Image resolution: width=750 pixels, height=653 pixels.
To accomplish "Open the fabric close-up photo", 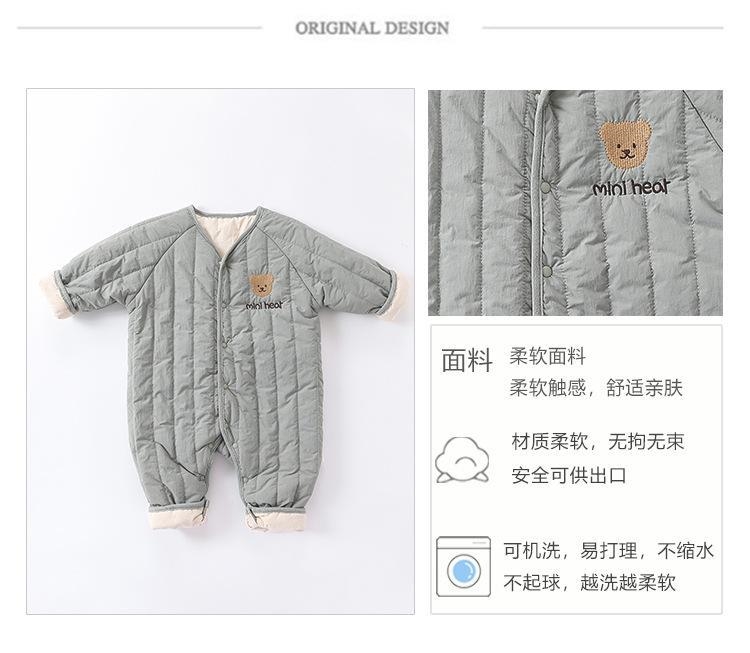I will pyautogui.click(x=575, y=203).
